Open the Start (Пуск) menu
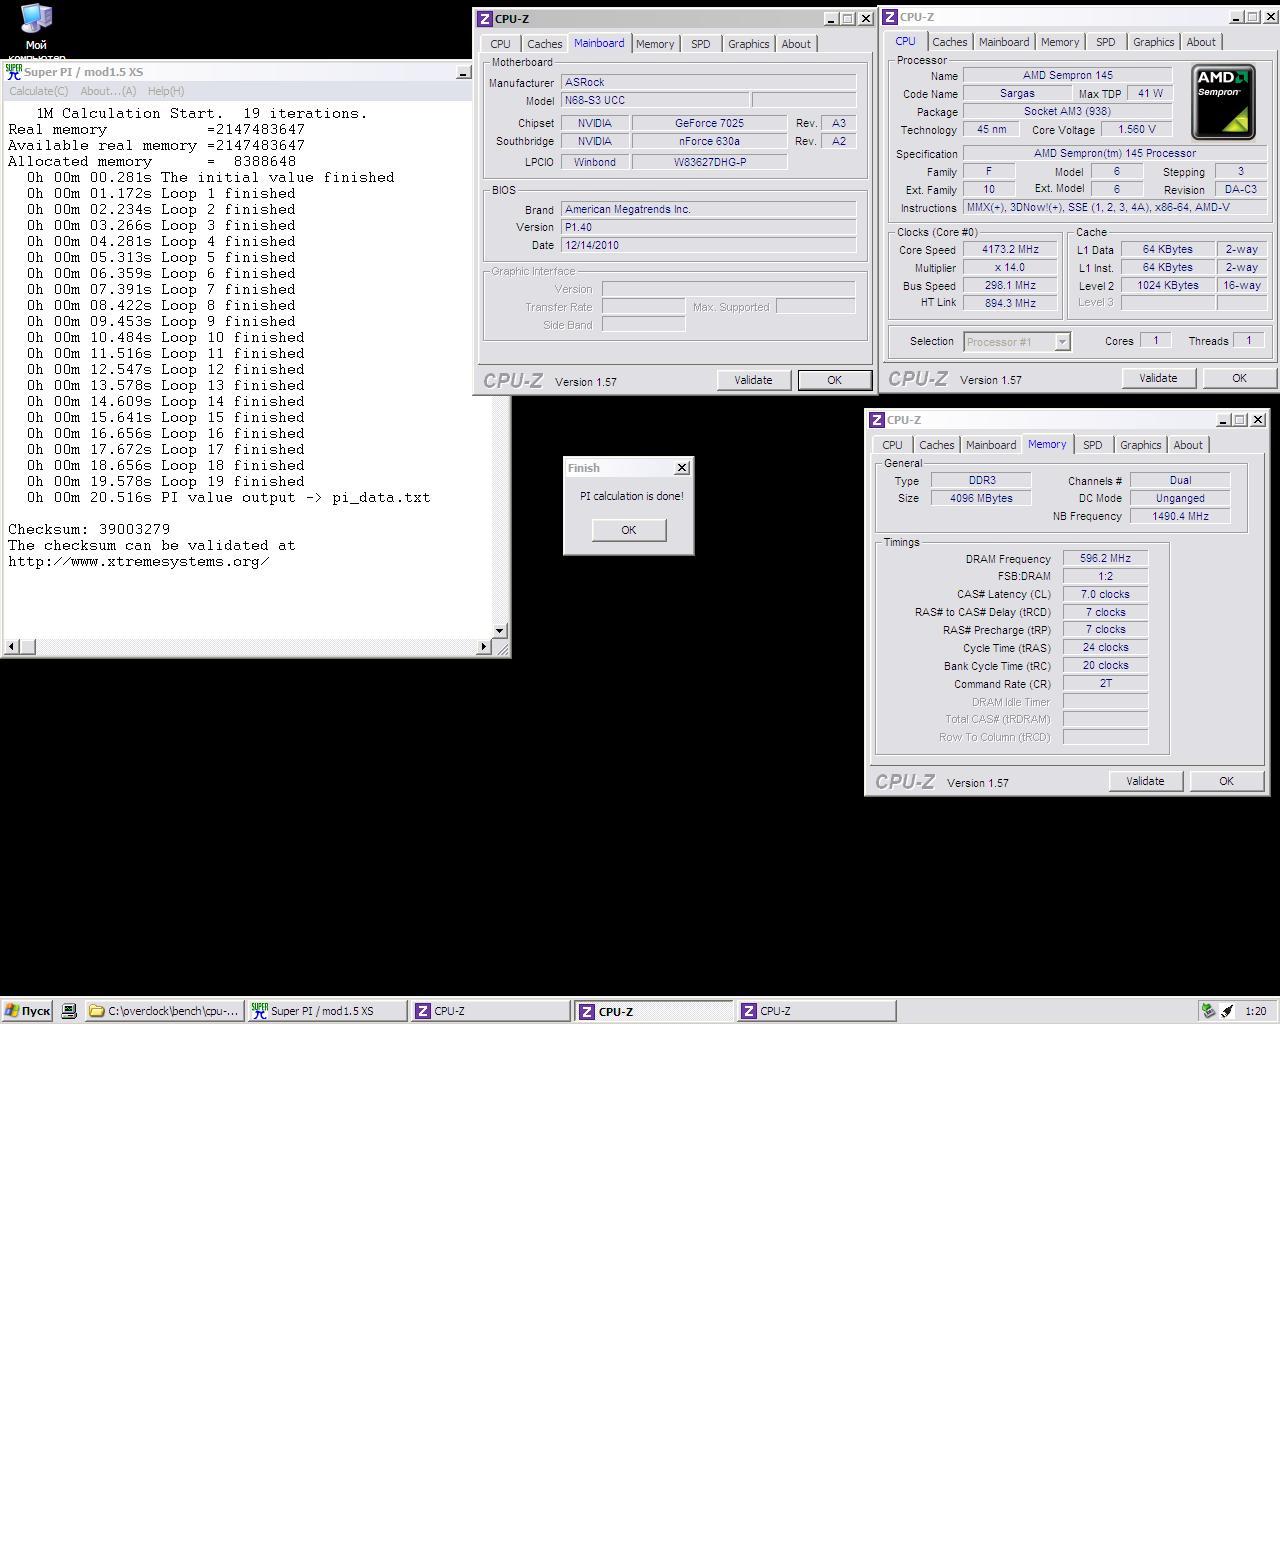This screenshot has width=1280, height=1548. (x=27, y=1011)
